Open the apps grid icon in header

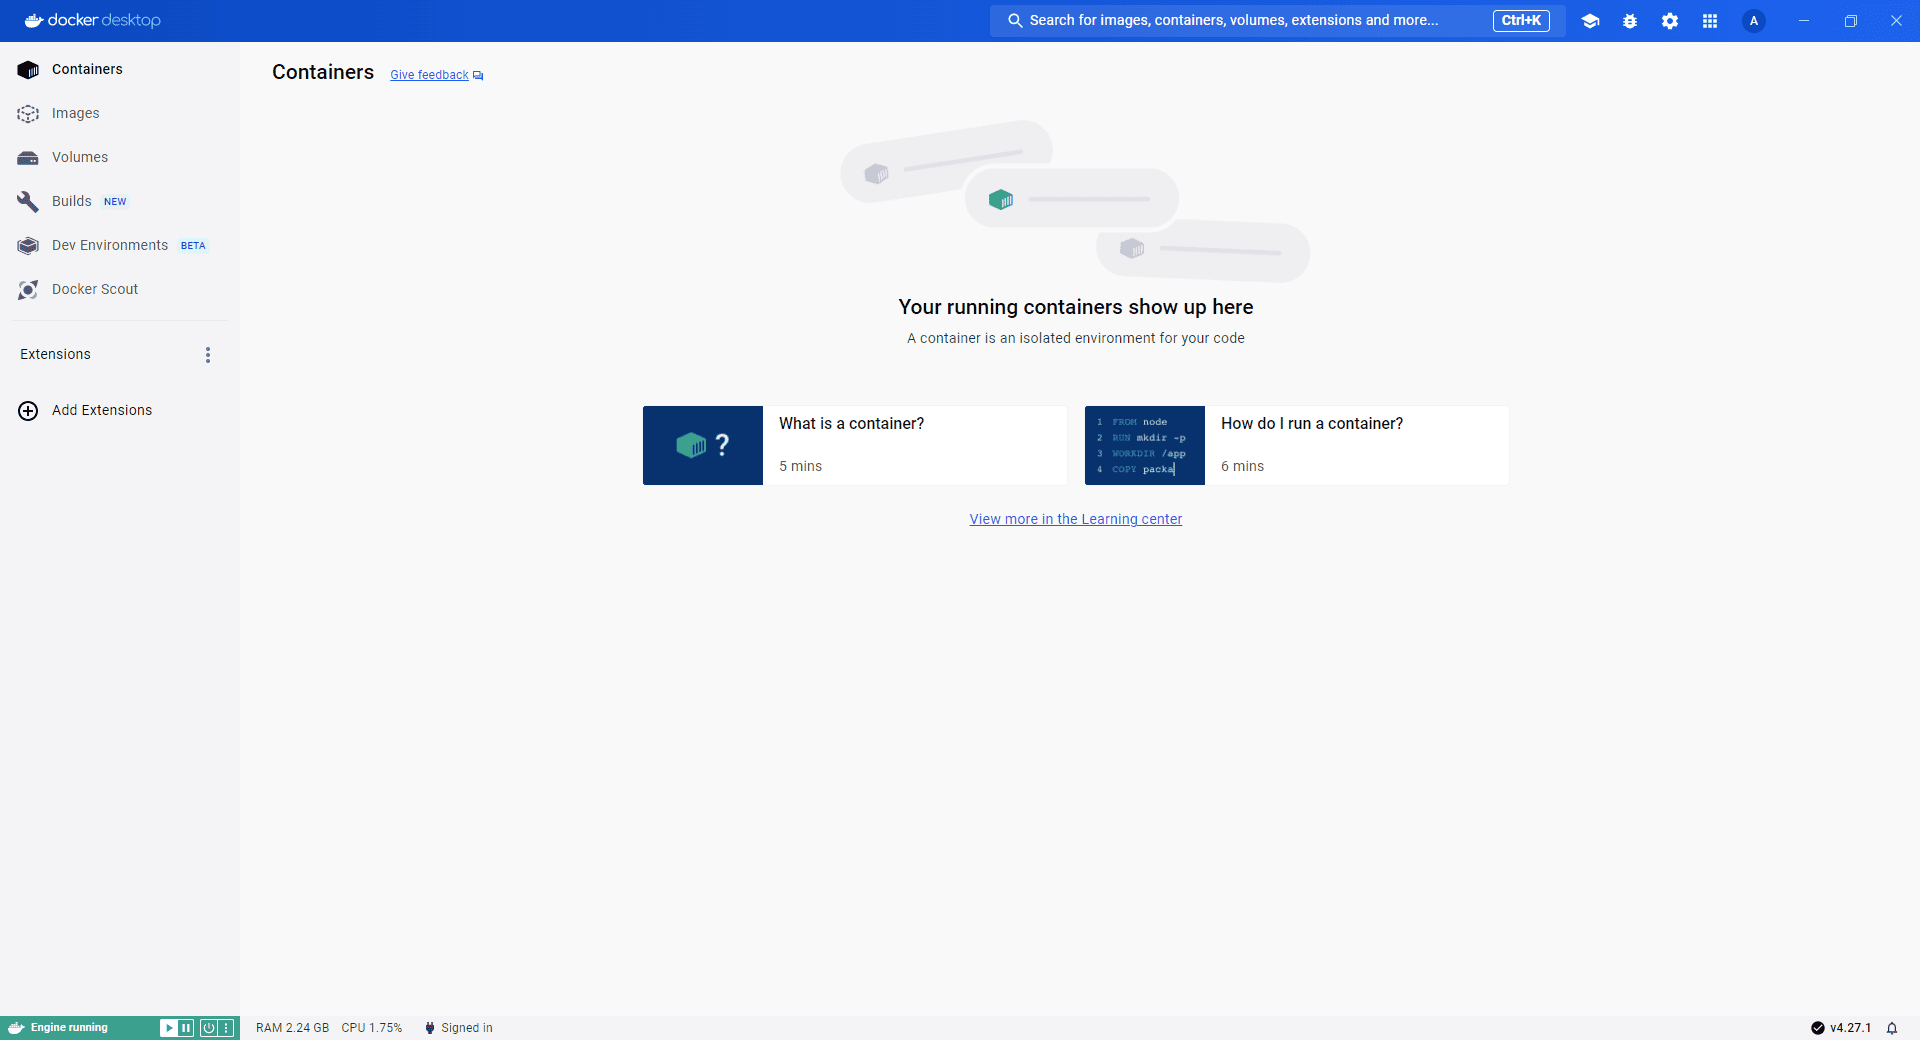click(1710, 21)
